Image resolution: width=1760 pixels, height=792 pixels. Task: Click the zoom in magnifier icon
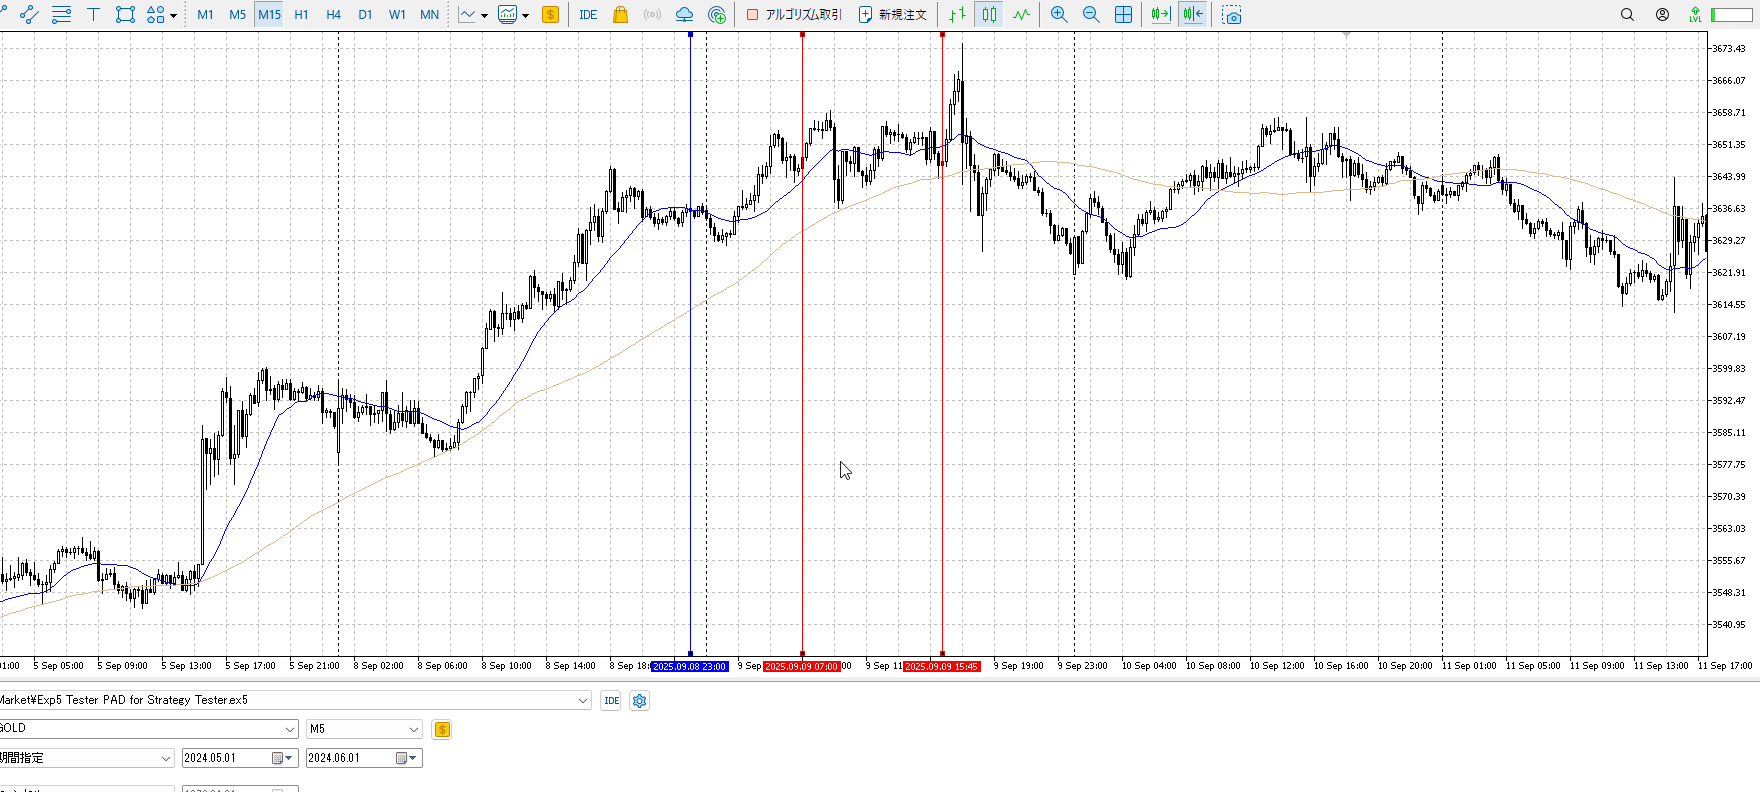point(1059,14)
